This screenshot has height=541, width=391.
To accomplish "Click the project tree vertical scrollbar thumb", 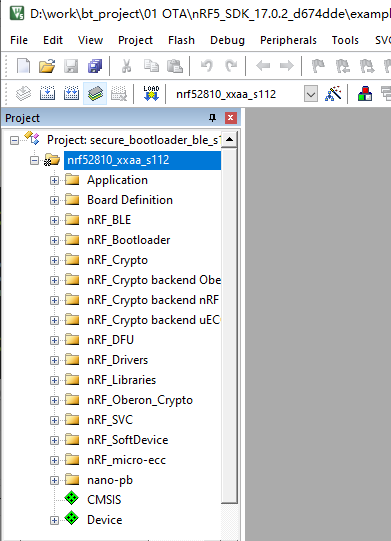I will [x=229, y=326].
